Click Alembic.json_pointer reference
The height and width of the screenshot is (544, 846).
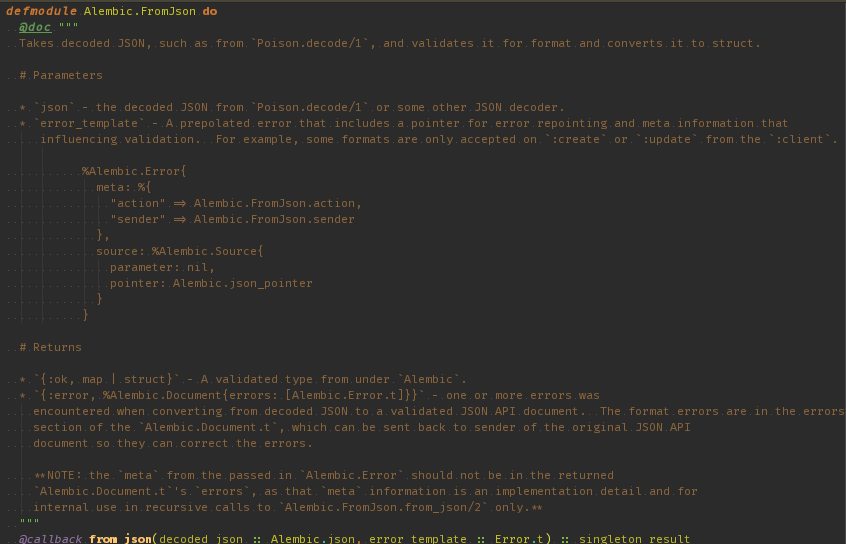242,283
